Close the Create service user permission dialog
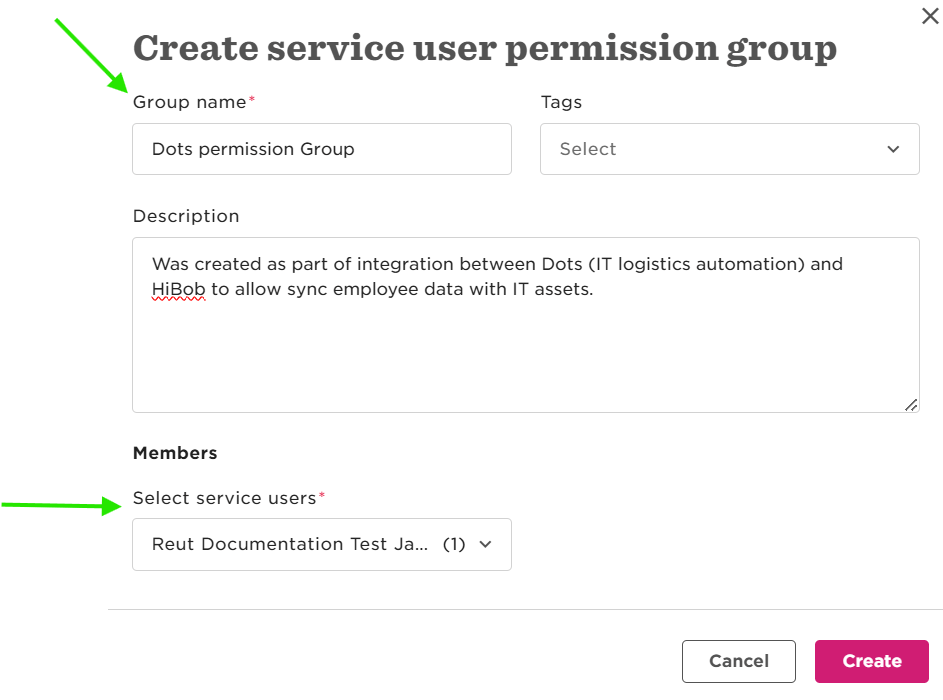The height and width of the screenshot is (700, 943). [930, 16]
